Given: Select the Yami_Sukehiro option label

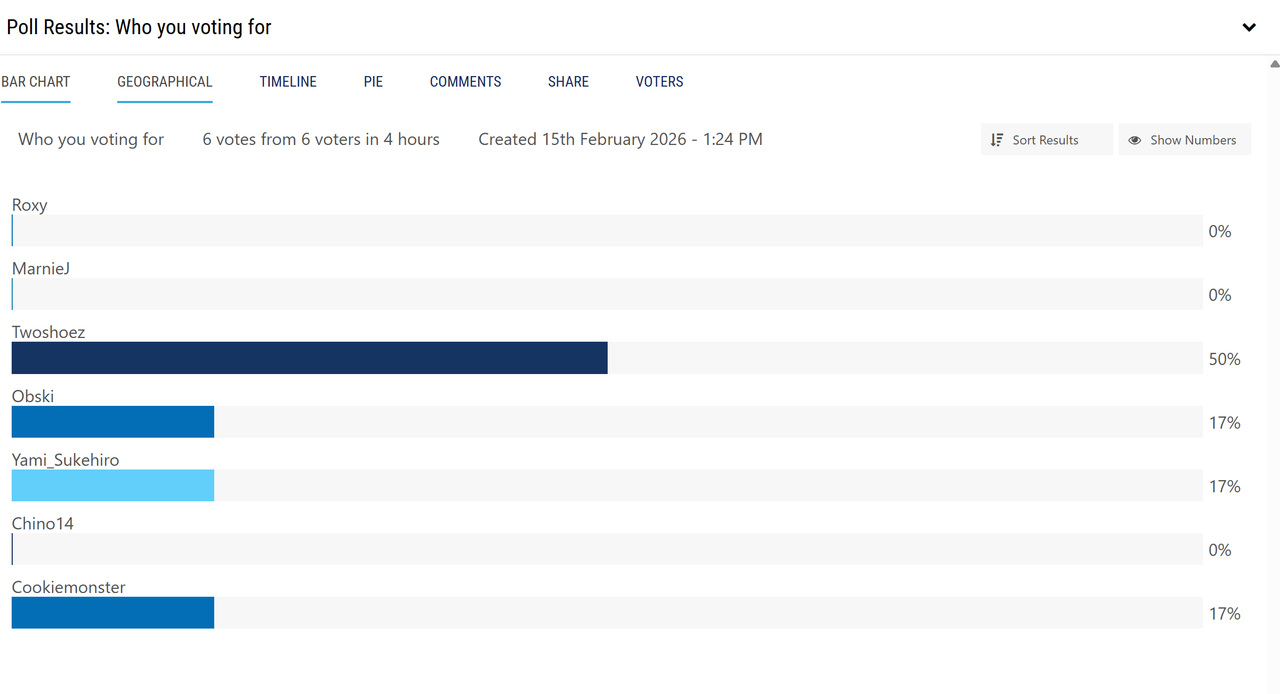Looking at the screenshot, I should click(66, 460).
